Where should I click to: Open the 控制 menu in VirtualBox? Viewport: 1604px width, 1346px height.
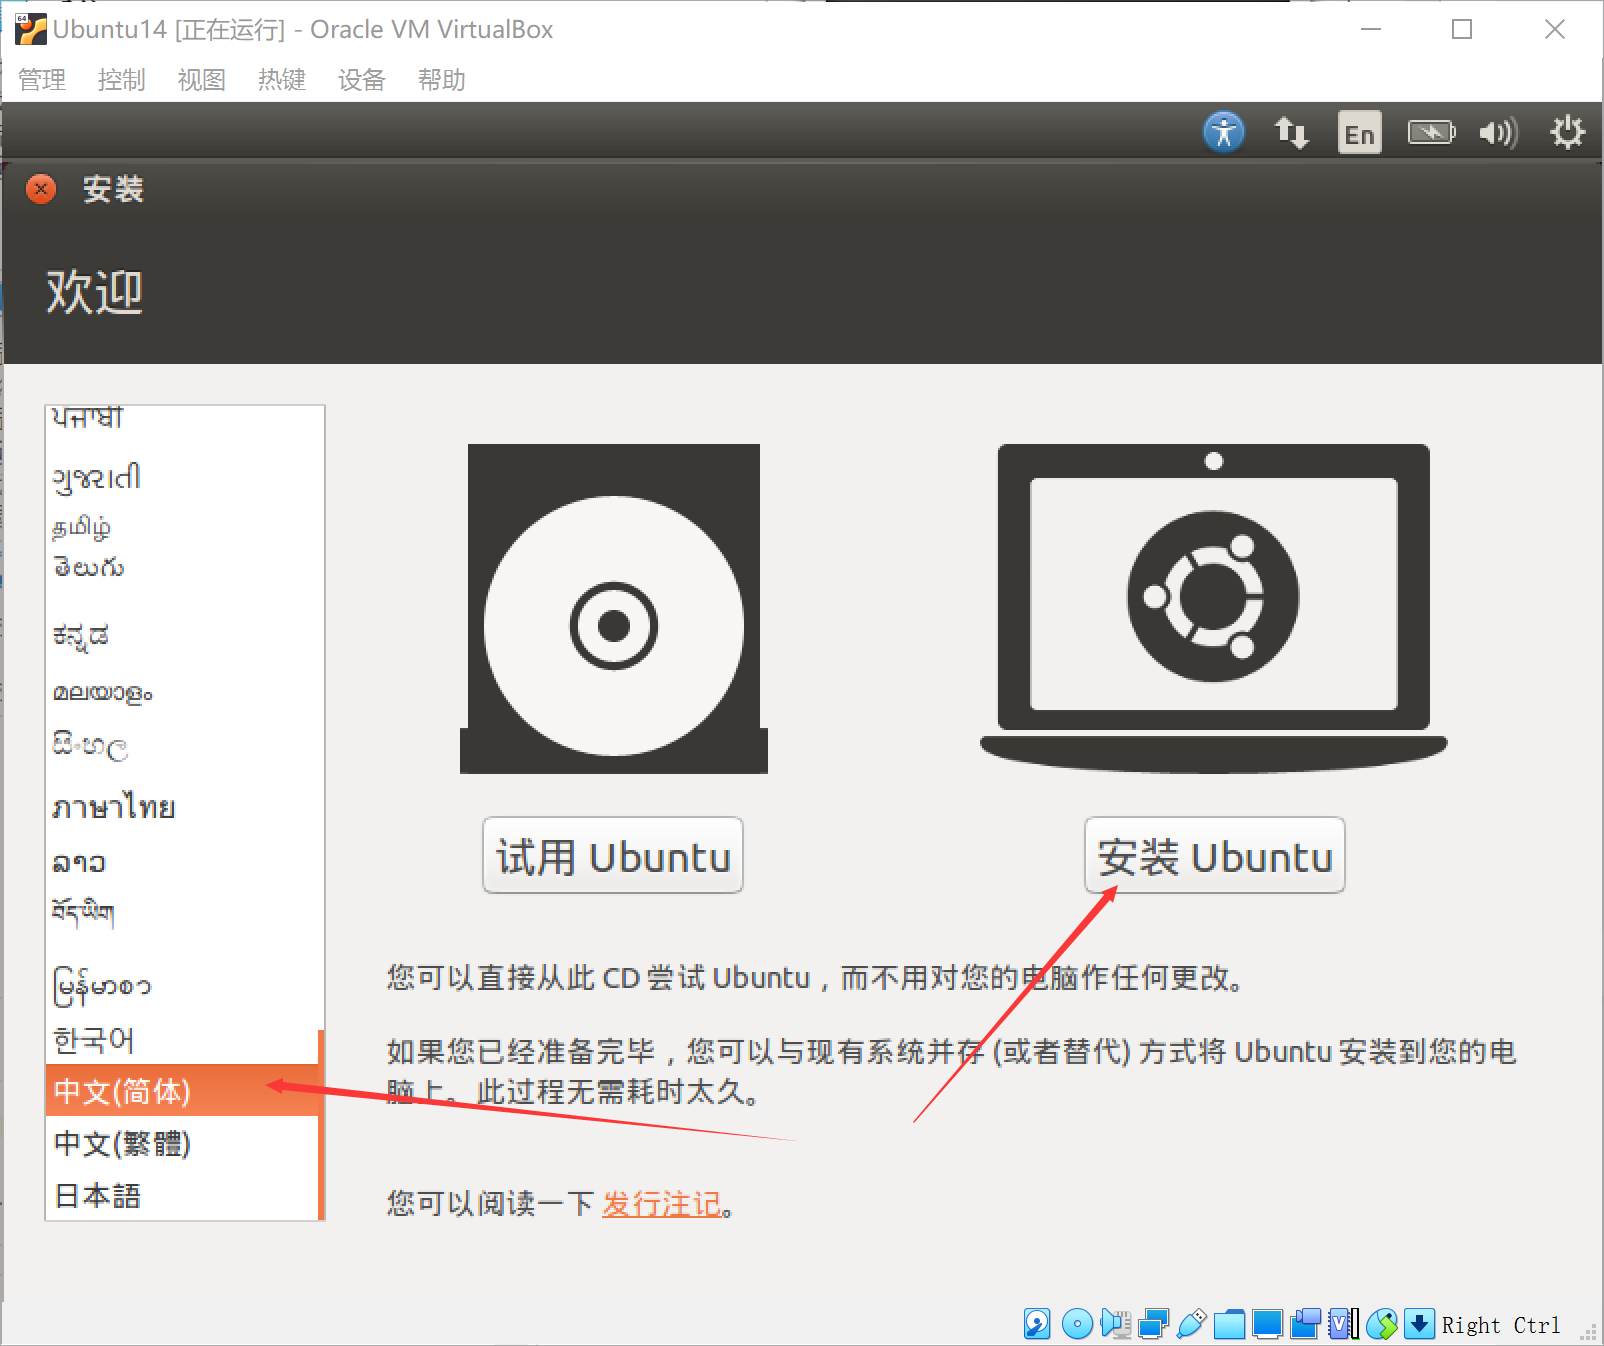tap(122, 80)
